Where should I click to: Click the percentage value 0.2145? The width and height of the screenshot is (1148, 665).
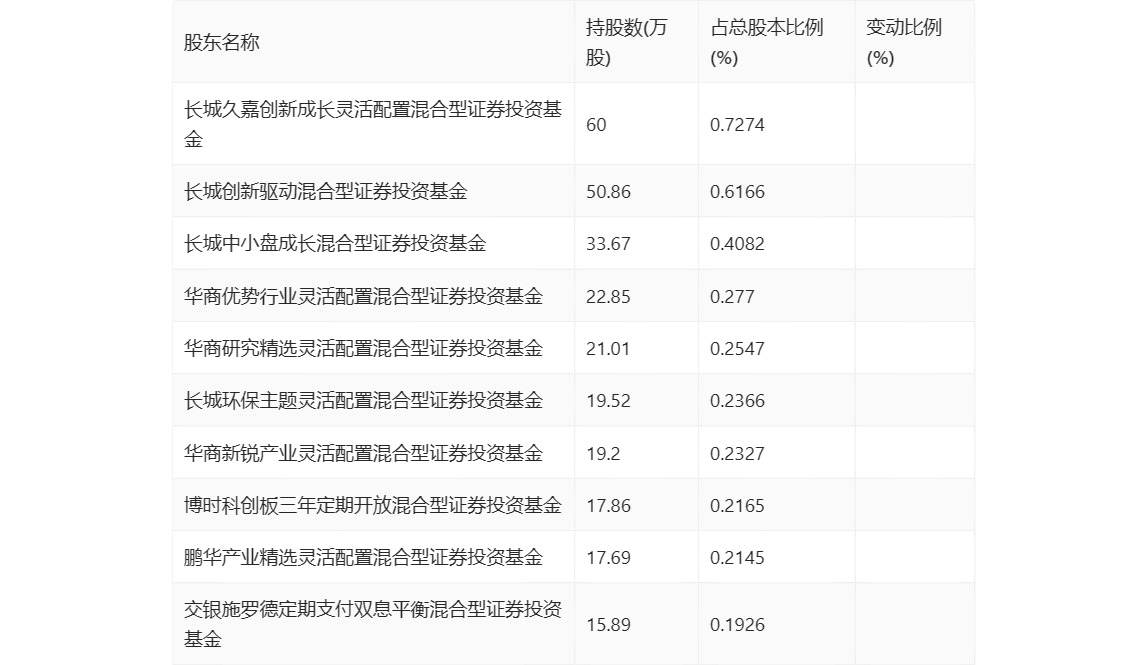coord(737,557)
